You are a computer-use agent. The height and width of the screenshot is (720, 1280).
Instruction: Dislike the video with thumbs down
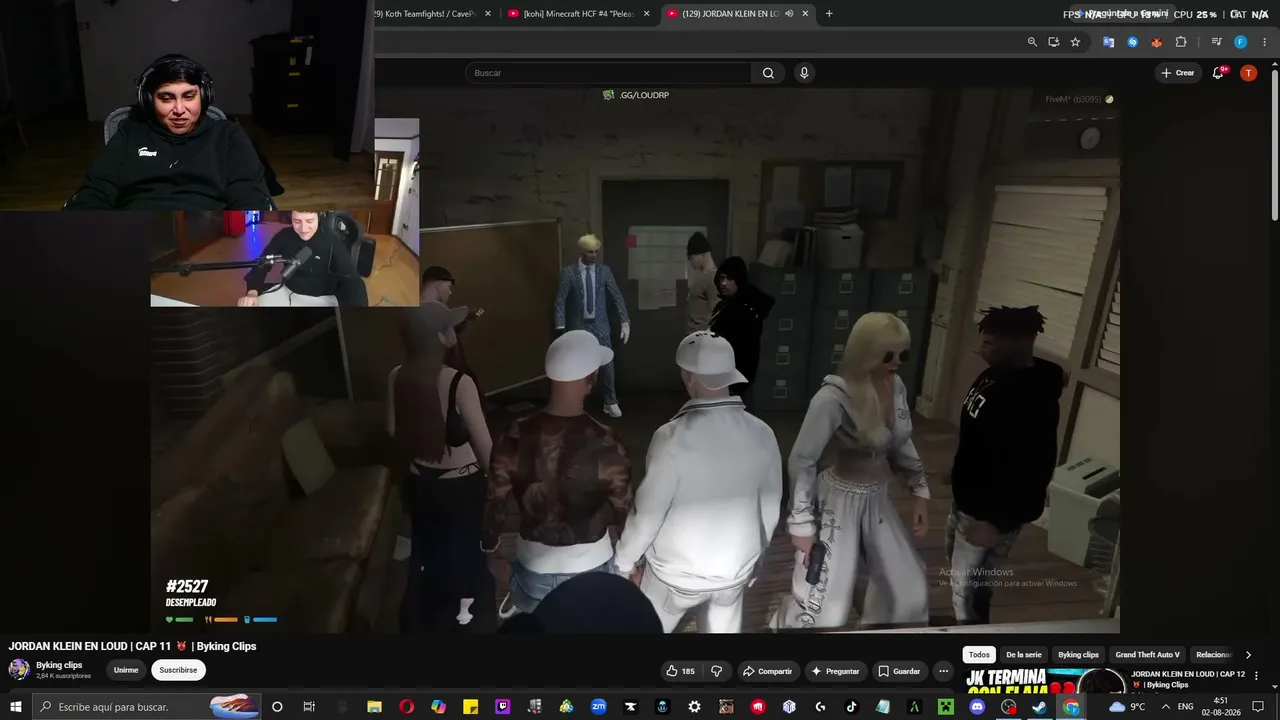(x=716, y=671)
